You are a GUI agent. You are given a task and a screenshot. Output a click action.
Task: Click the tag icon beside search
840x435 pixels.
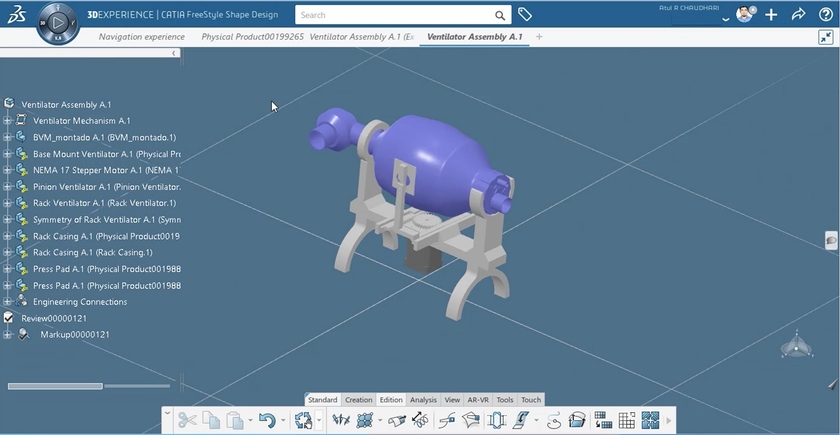[x=525, y=15]
